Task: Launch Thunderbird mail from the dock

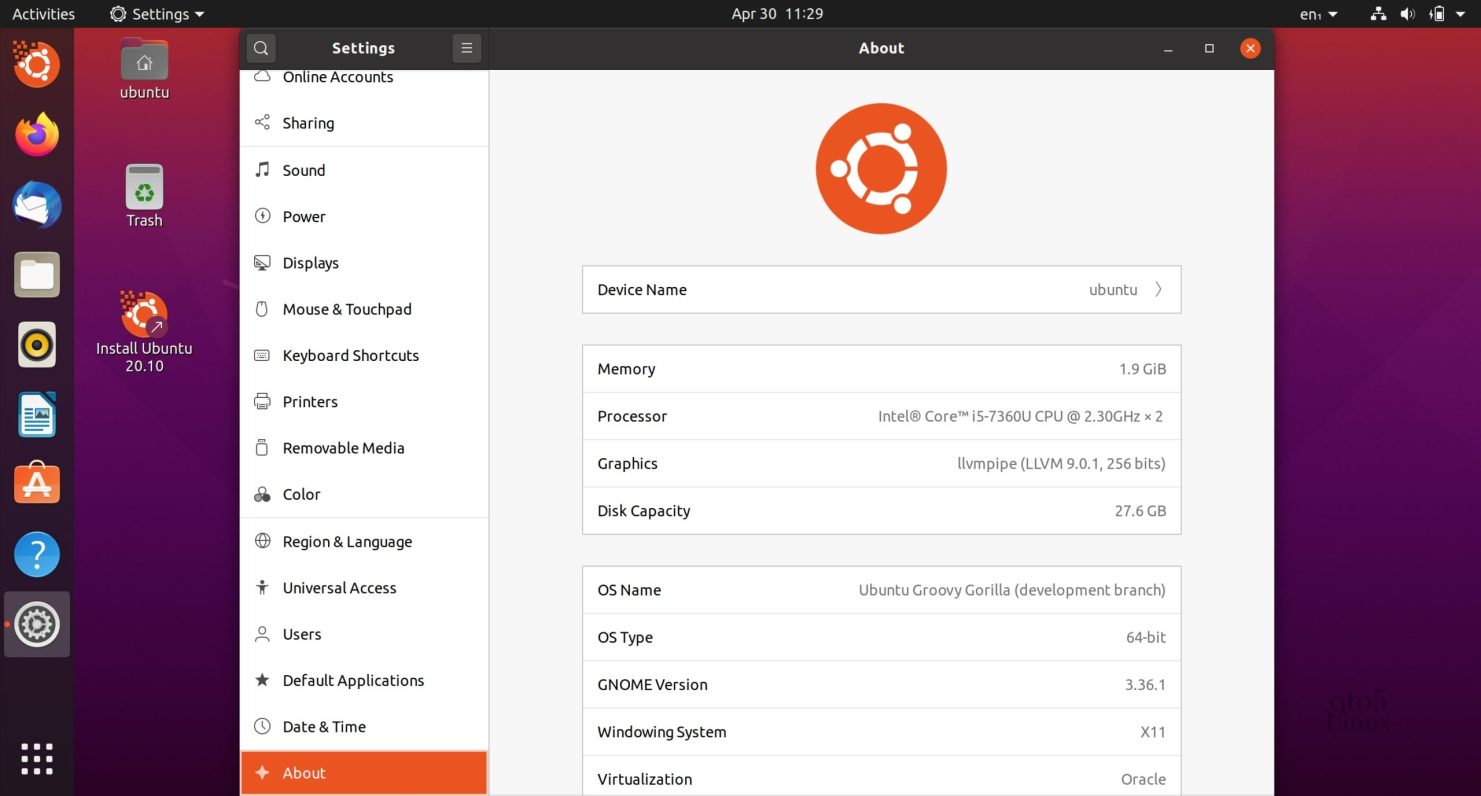Action: (x=37, y=204)
